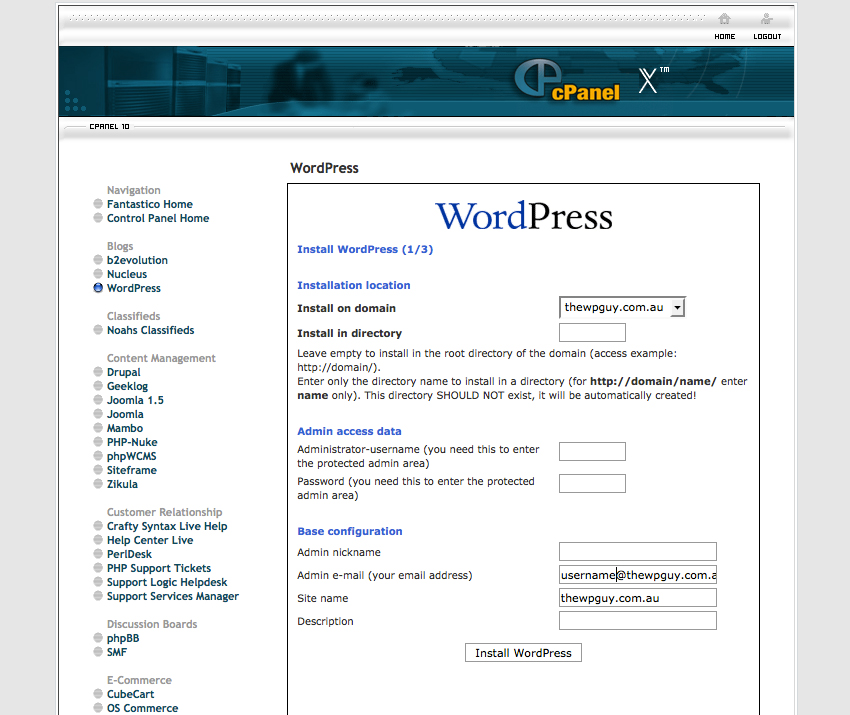Choose Joomla 1.5 from Content Management
Viewport: 850px width, 715px height.
(x=135, y=400)
